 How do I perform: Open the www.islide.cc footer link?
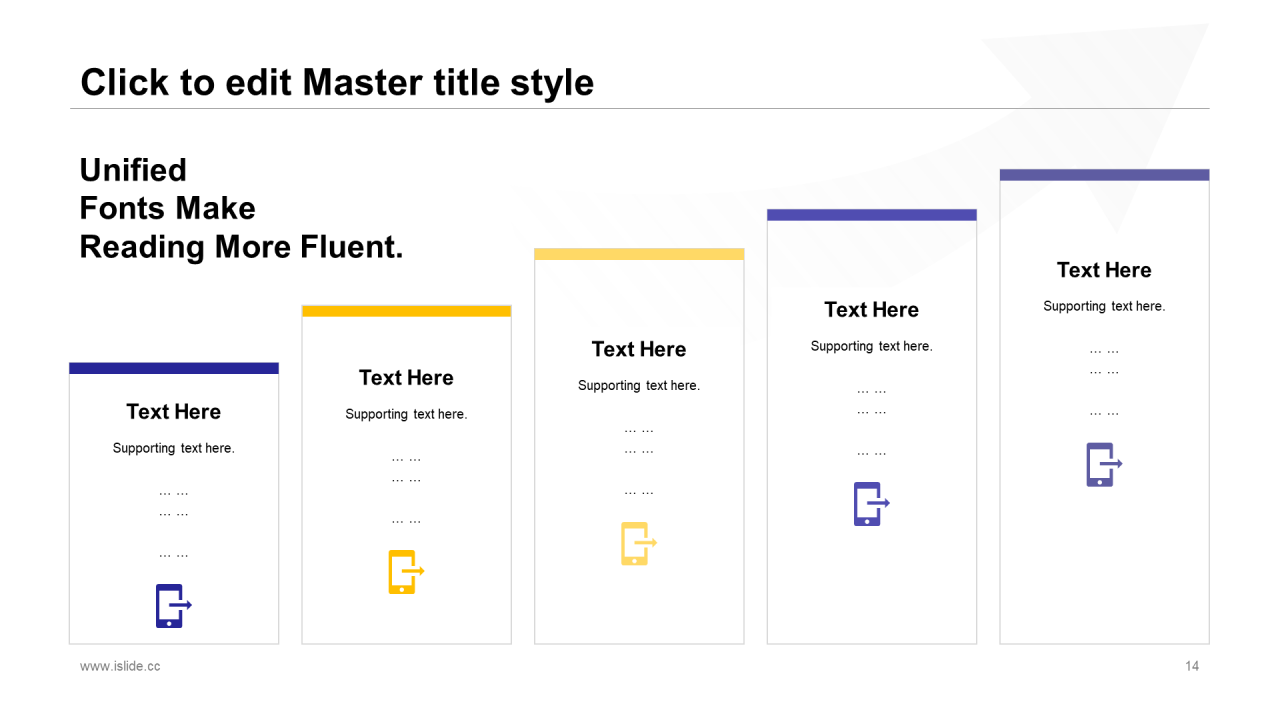pyautogui.click(x=120, y=666)
